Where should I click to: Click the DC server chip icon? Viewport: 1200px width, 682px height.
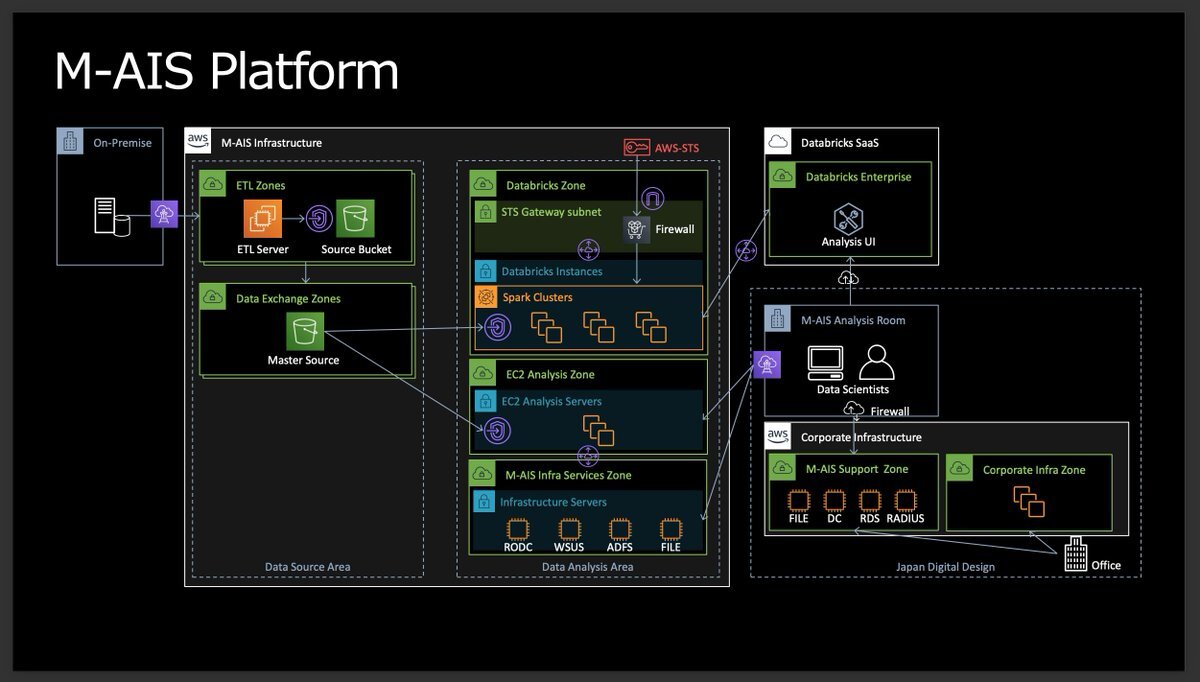coord(834,500)
